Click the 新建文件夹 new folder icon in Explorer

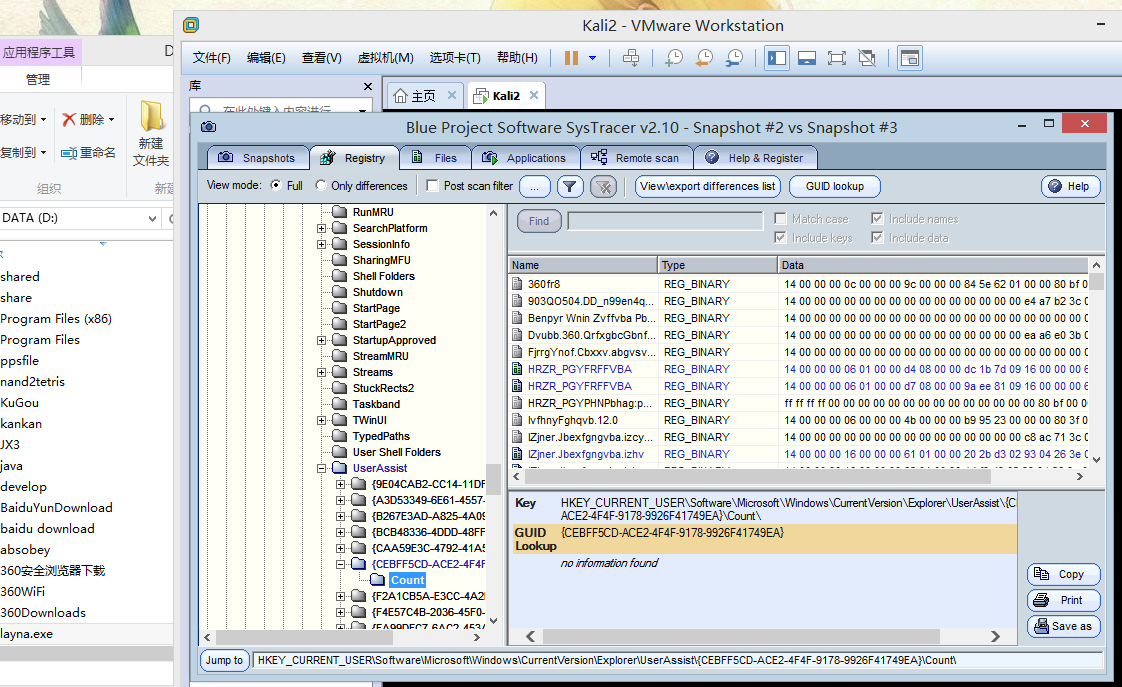[151, 116]
